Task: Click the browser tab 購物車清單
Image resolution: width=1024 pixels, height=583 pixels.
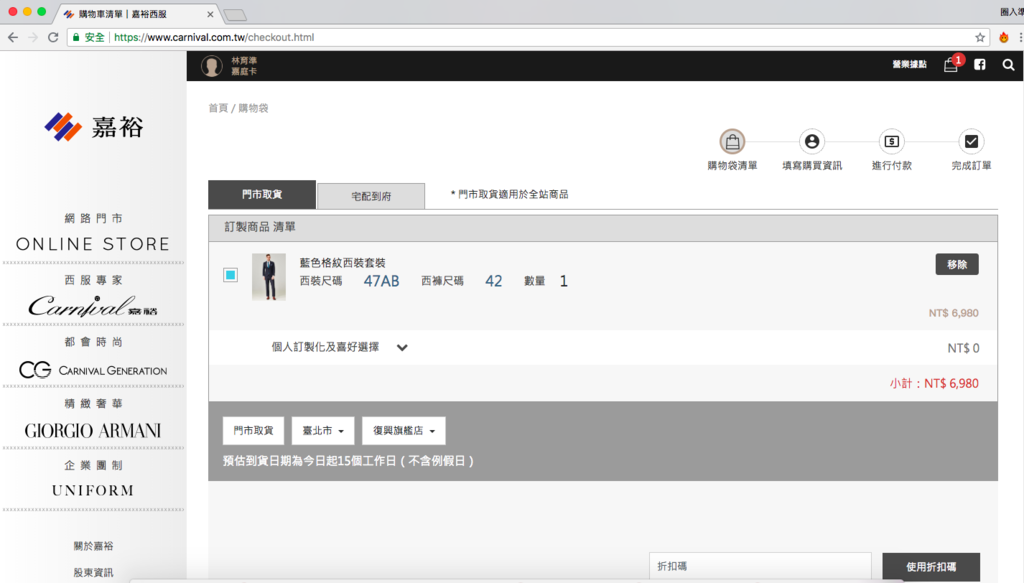Action: 138,14
